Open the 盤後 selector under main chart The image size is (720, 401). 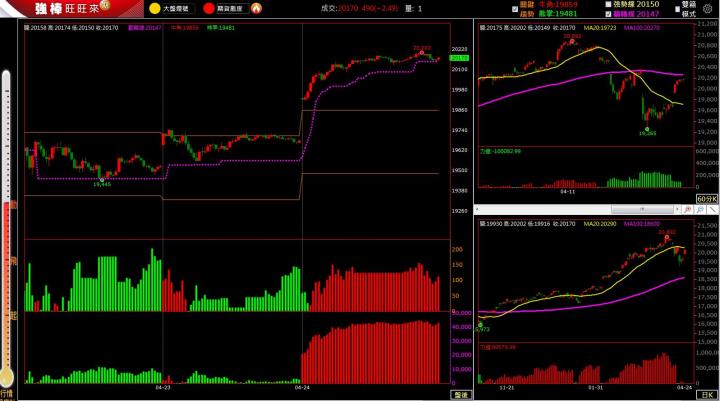pos(458,394)
